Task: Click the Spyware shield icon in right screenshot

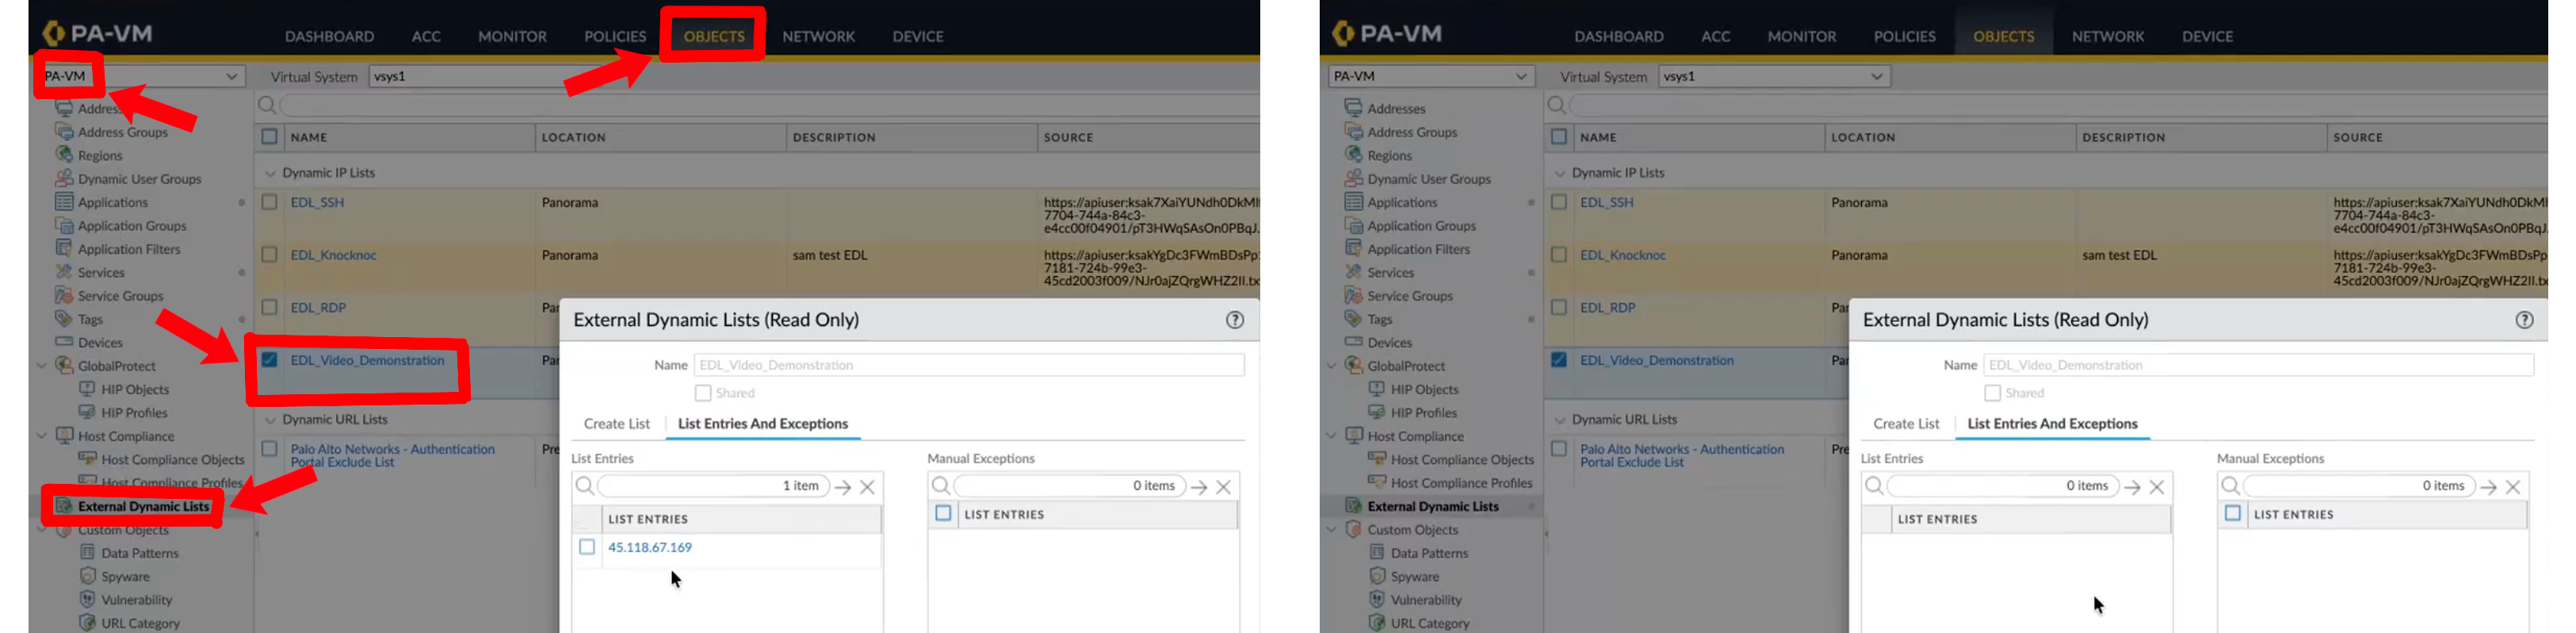Action: coord(1377,576)
